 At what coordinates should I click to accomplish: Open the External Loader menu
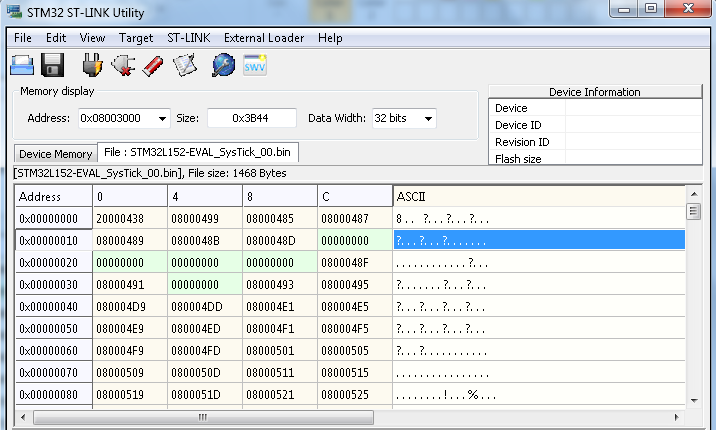(x=264, y=38)
